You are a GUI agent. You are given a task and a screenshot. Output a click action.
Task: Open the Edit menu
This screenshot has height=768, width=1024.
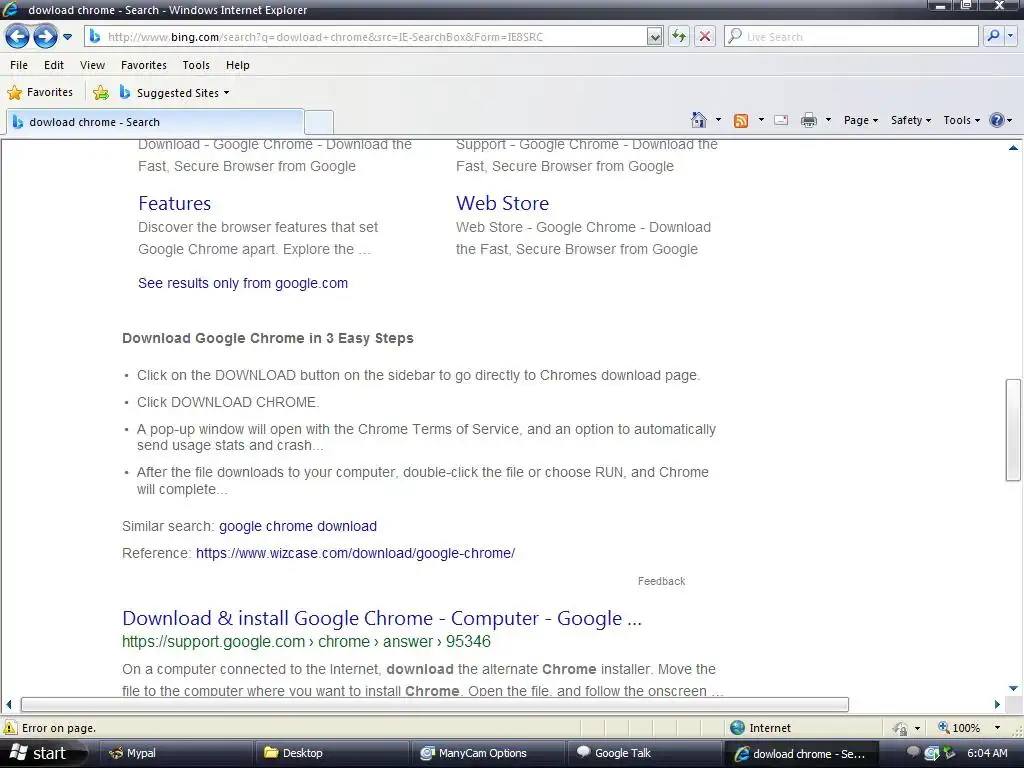tap(54, 65)
